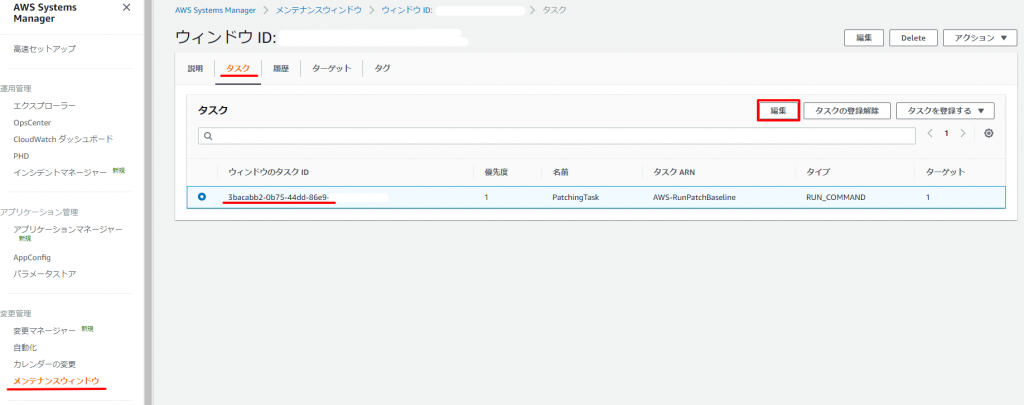Click the タスクの登録解除 button
The image size is (1024, 405).
pos(846,111)
